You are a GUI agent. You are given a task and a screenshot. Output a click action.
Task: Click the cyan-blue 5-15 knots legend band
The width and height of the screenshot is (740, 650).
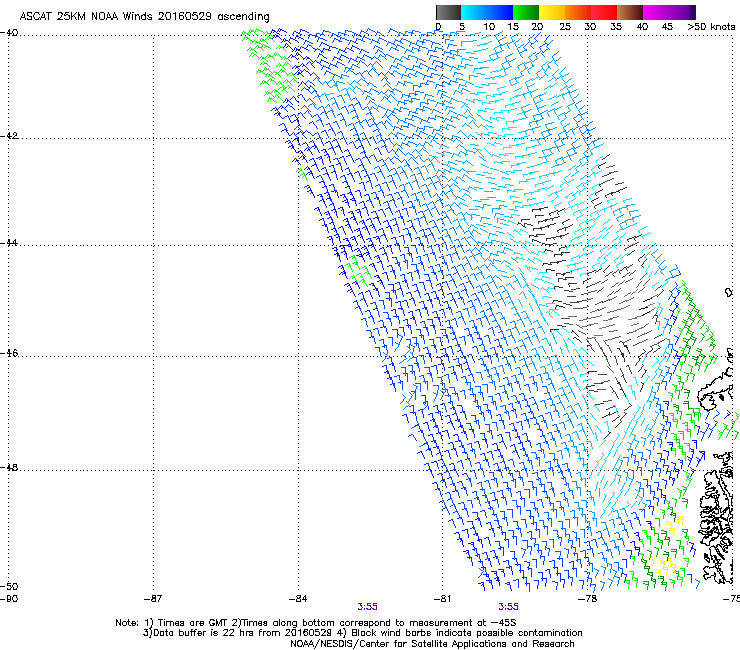click(x=487, y=12)
